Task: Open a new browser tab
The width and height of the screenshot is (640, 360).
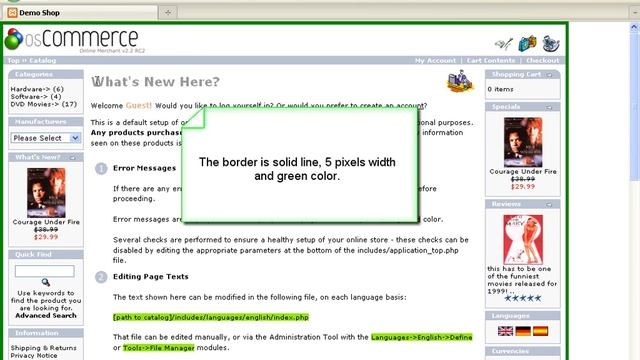Action: coord(168,13)
